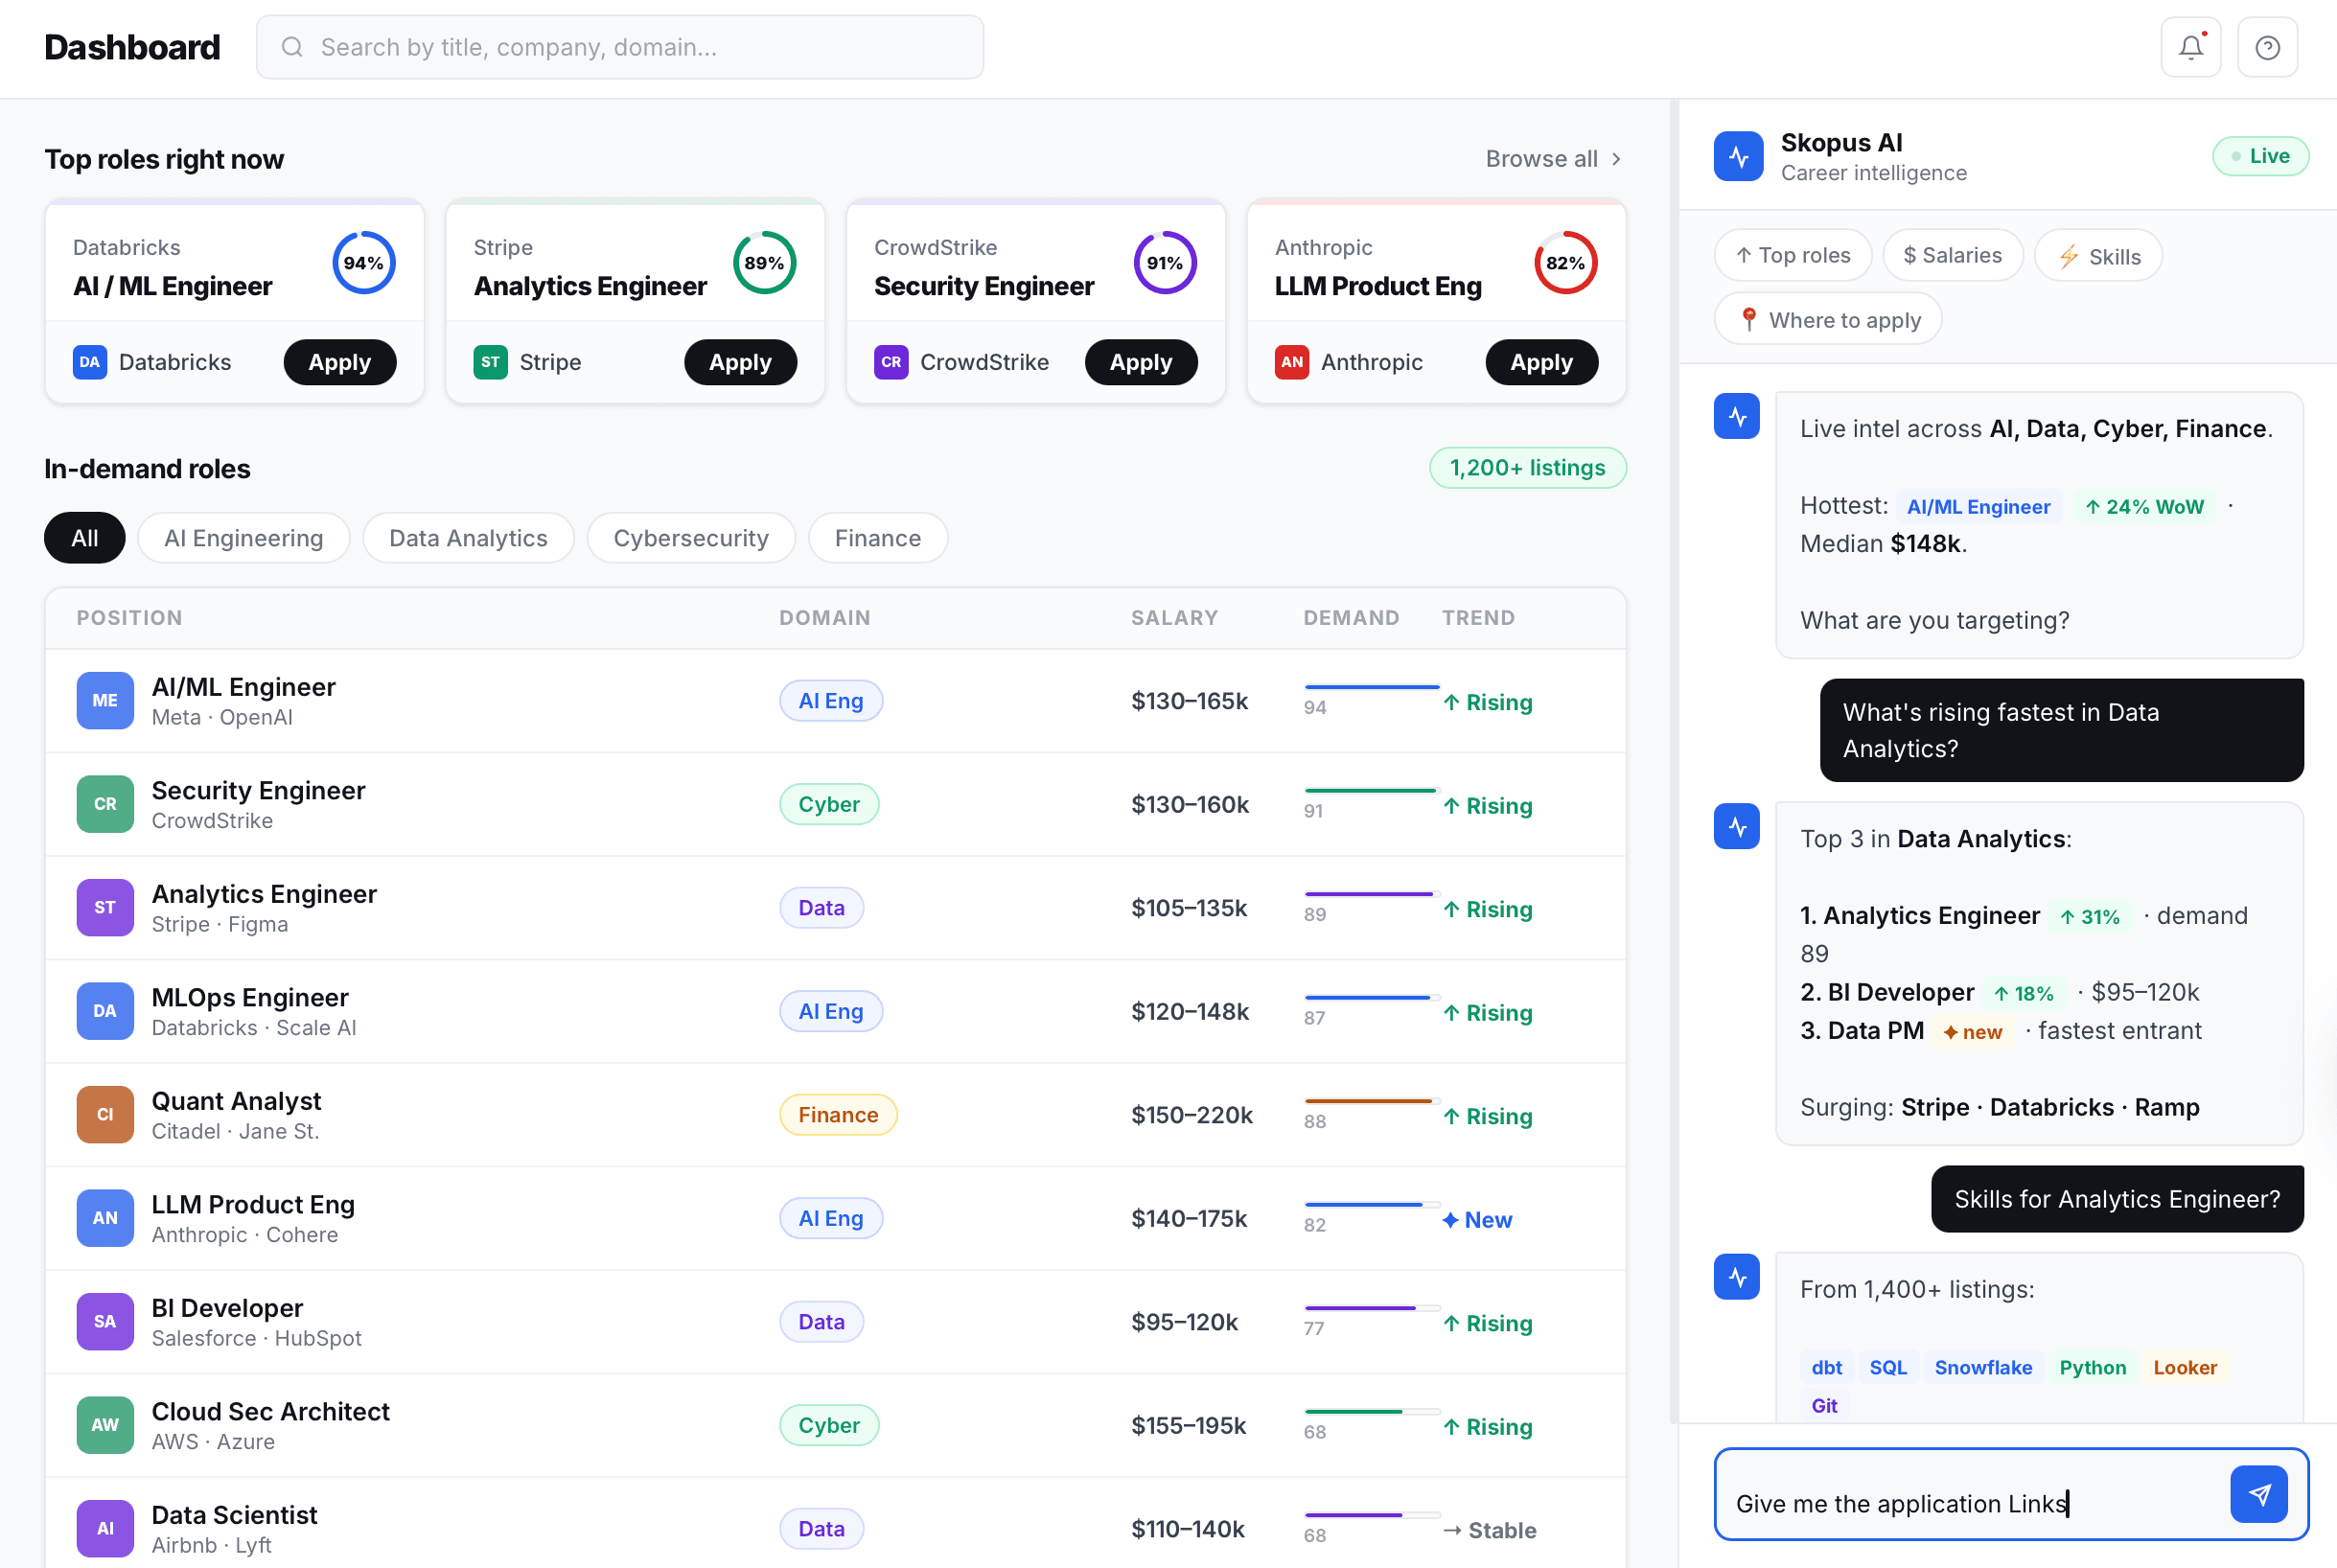The image size is (2337, 1568).
Task: Click the AI Eng tag on the MLOps Engineer row
Action: pos(831,1011)
